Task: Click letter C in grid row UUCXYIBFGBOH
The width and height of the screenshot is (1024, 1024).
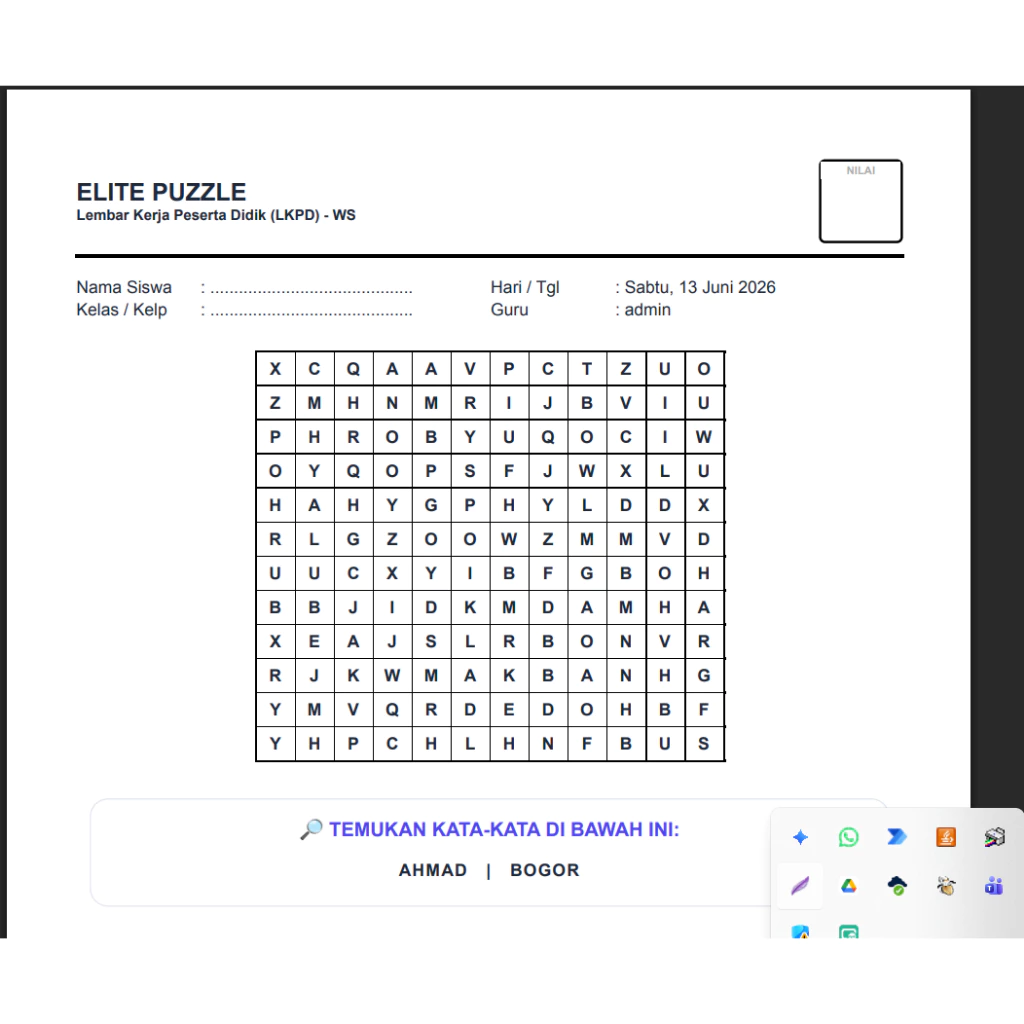Action: coord(353,573)
